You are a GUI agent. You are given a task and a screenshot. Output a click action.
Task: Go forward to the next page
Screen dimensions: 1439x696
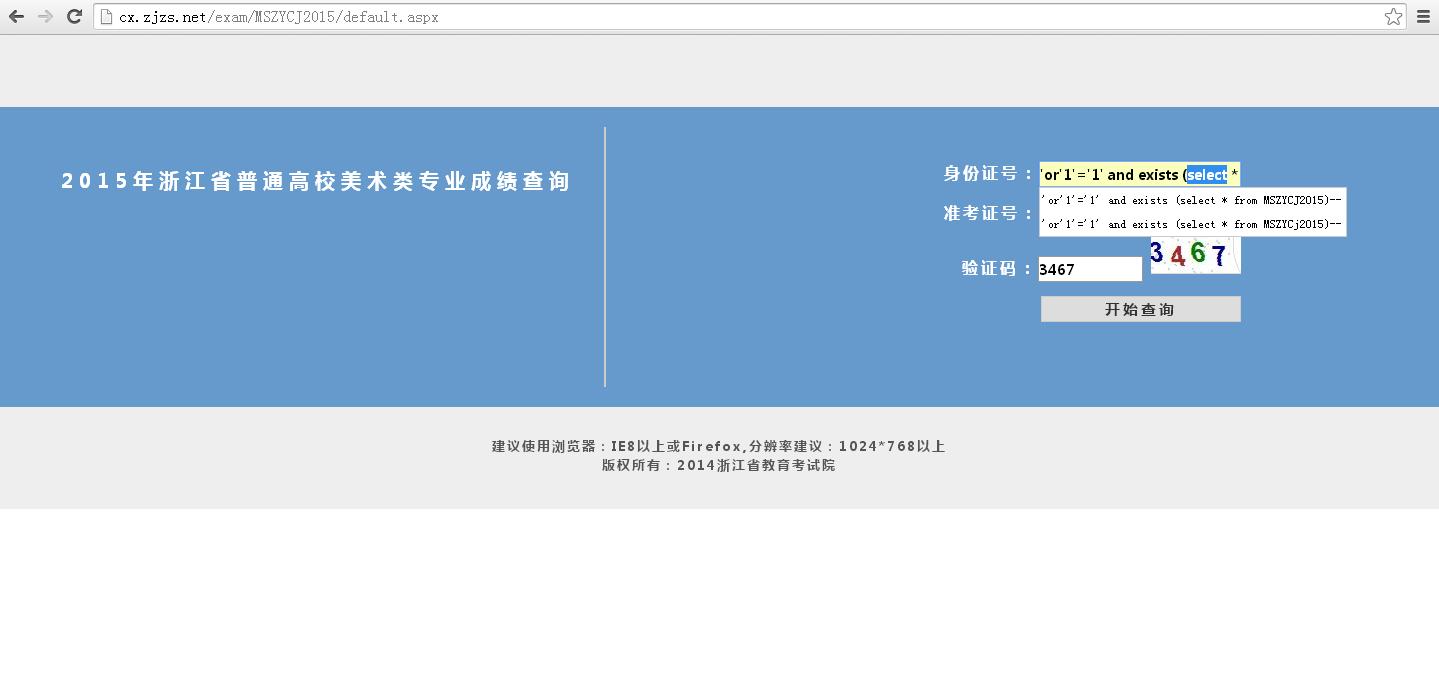click(45, 16)
